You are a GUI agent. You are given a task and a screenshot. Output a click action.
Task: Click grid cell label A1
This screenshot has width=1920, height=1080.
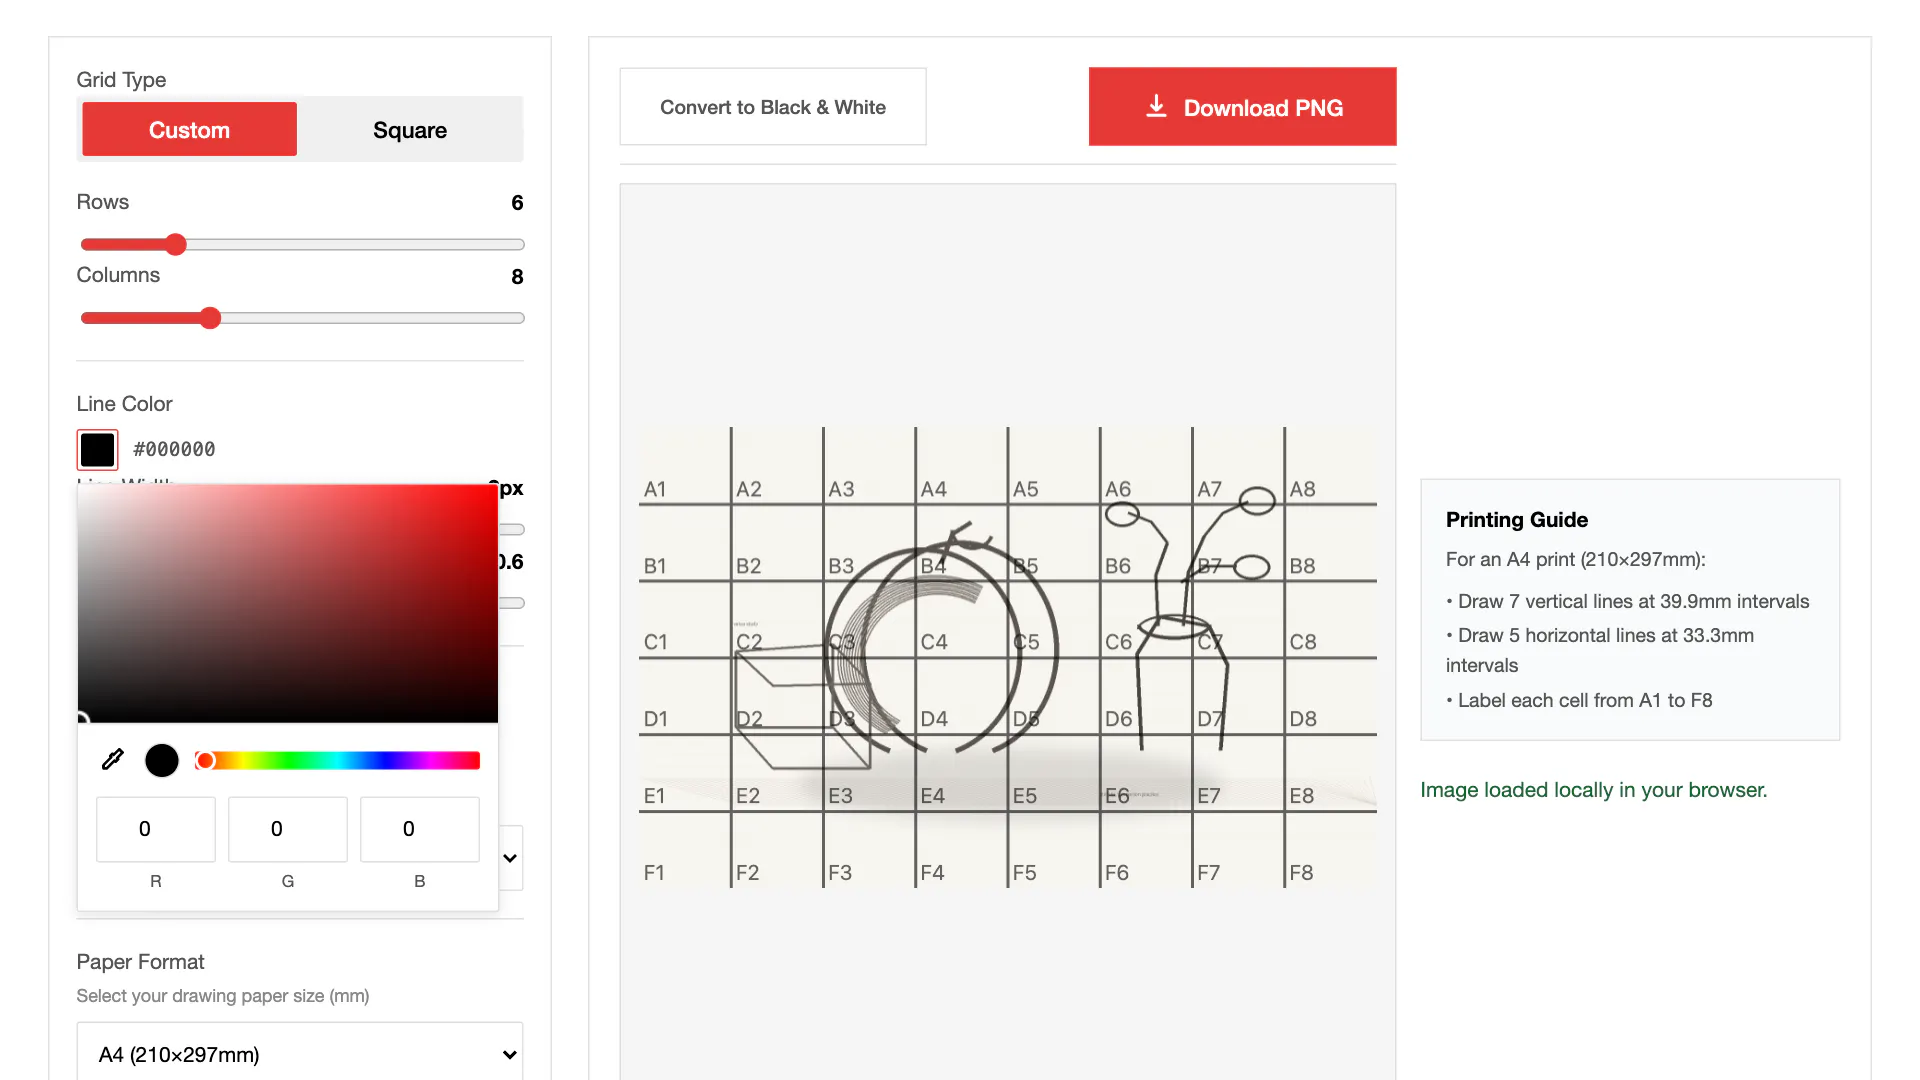(x=655, y=489)
